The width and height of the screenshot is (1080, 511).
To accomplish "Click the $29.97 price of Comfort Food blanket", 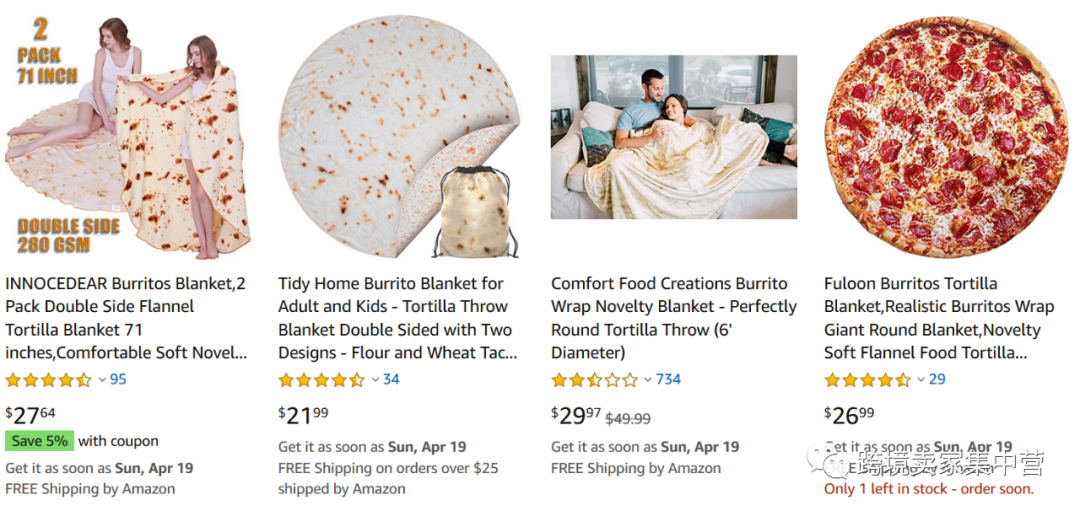I will [576, 414].
